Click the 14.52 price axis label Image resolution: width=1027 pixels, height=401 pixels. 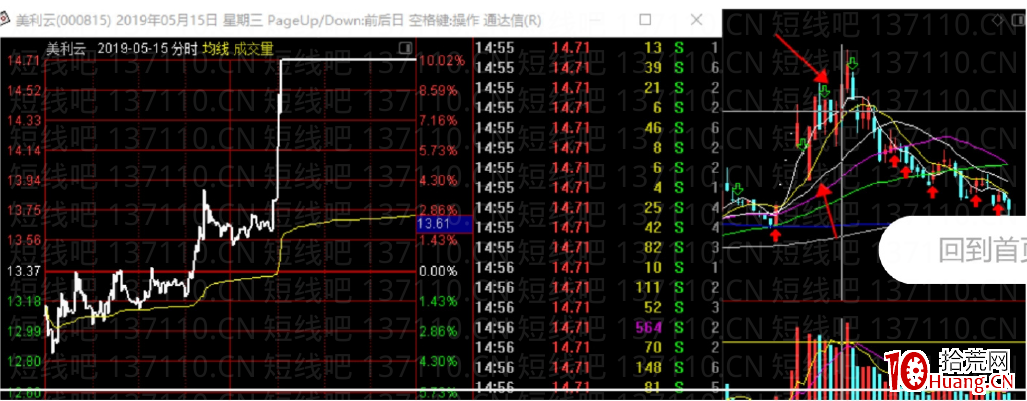coord(23,90)
